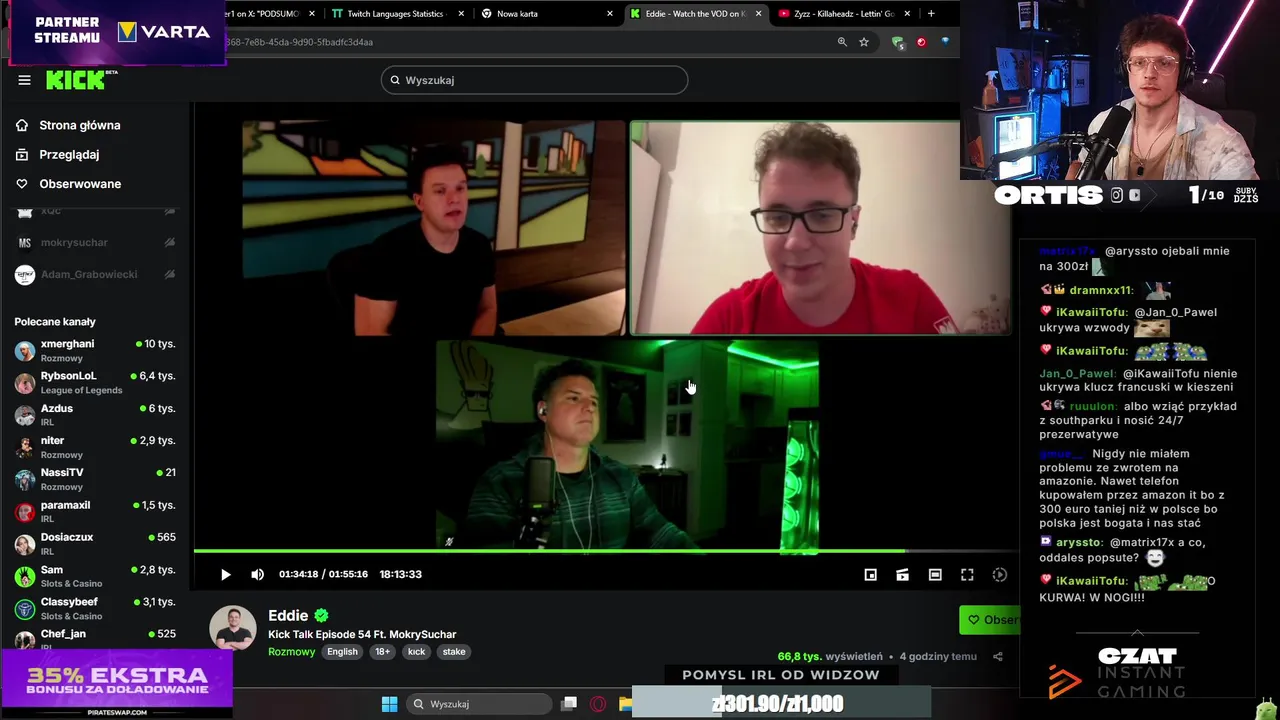The image size is (1280, 720).
Task: Enable picture-in-picture mode icon
Action: coord(870,574)
